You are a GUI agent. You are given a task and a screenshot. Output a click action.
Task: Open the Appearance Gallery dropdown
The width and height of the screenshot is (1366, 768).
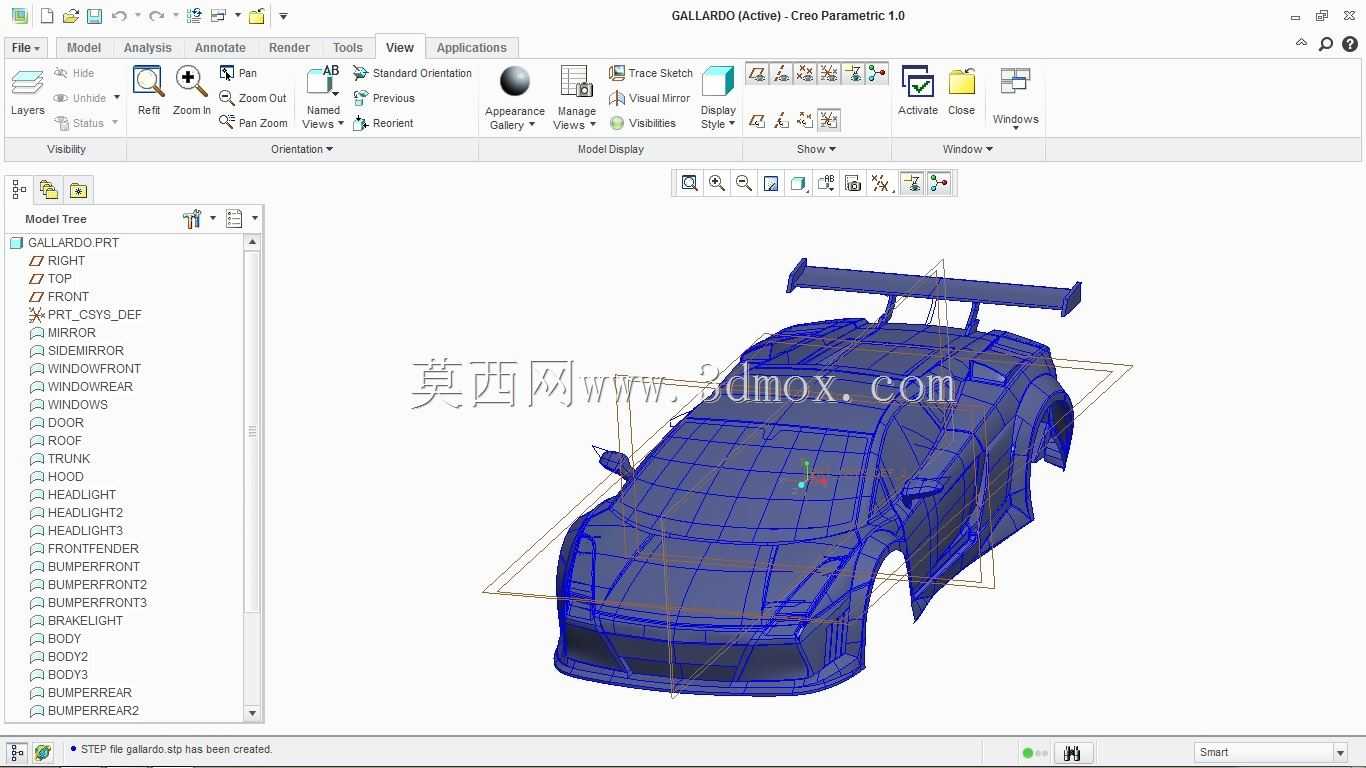point(514,118)
